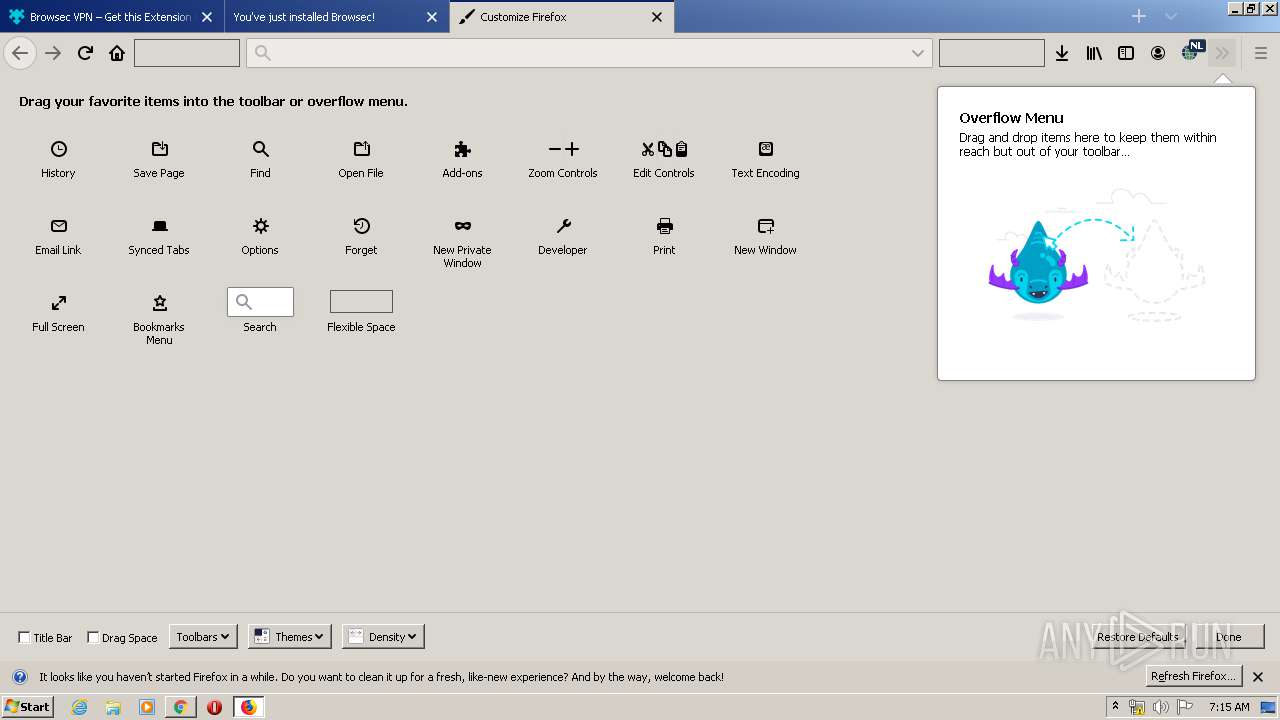Screen dimensions: 1280x720
Task: Click the Forward navigation arrow
Action: 53,53
